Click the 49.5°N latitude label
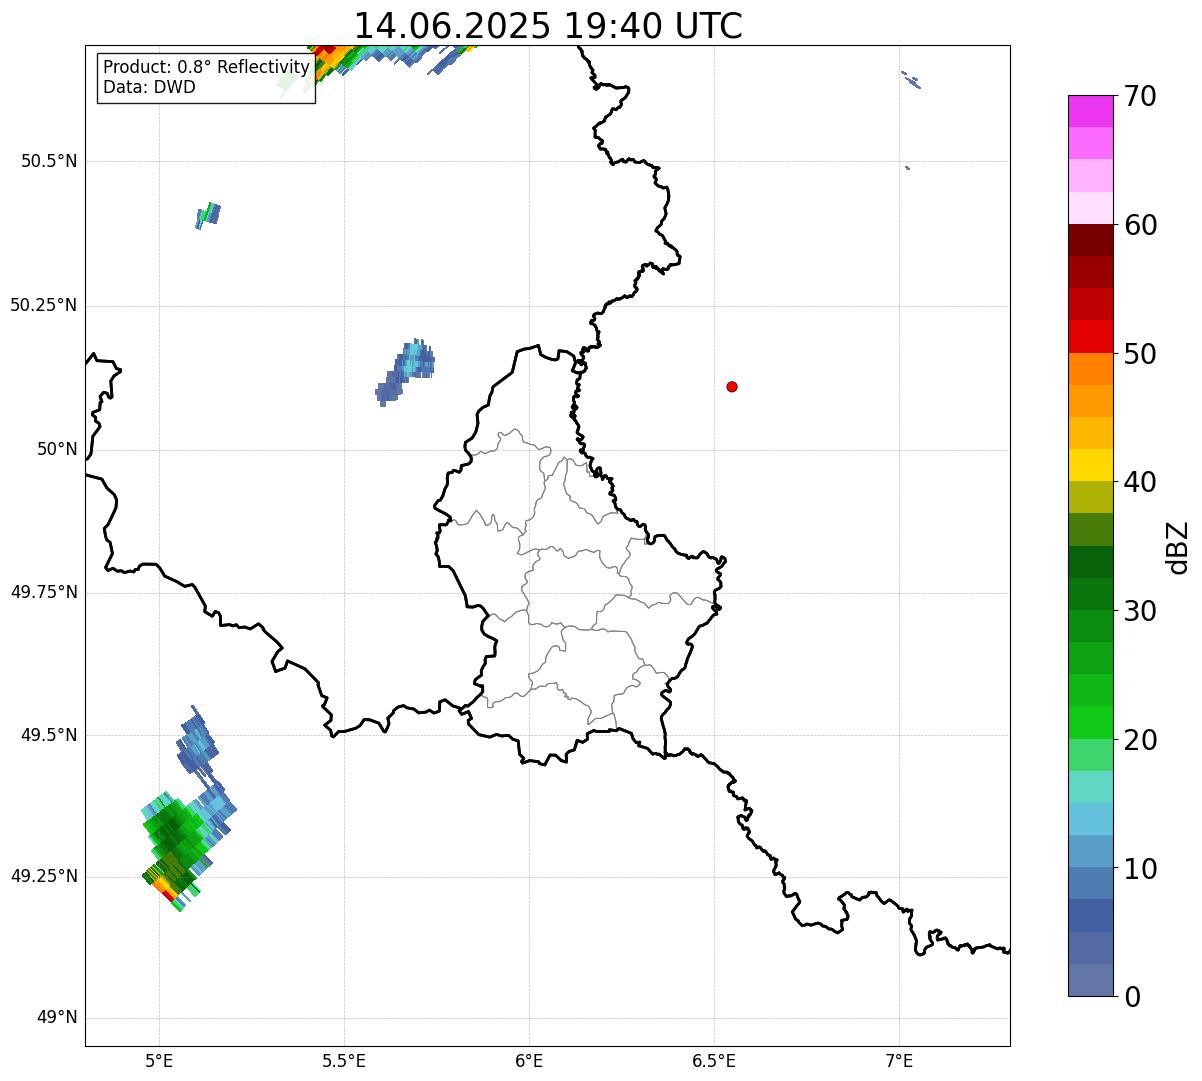 click(49, 735)
